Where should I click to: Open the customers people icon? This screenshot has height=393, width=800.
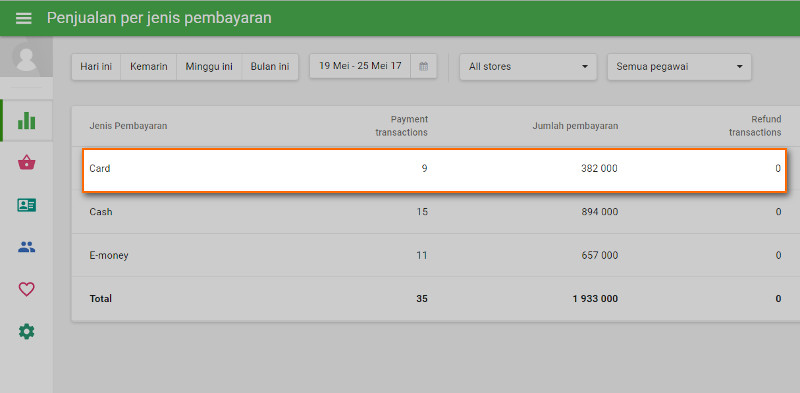27,248
